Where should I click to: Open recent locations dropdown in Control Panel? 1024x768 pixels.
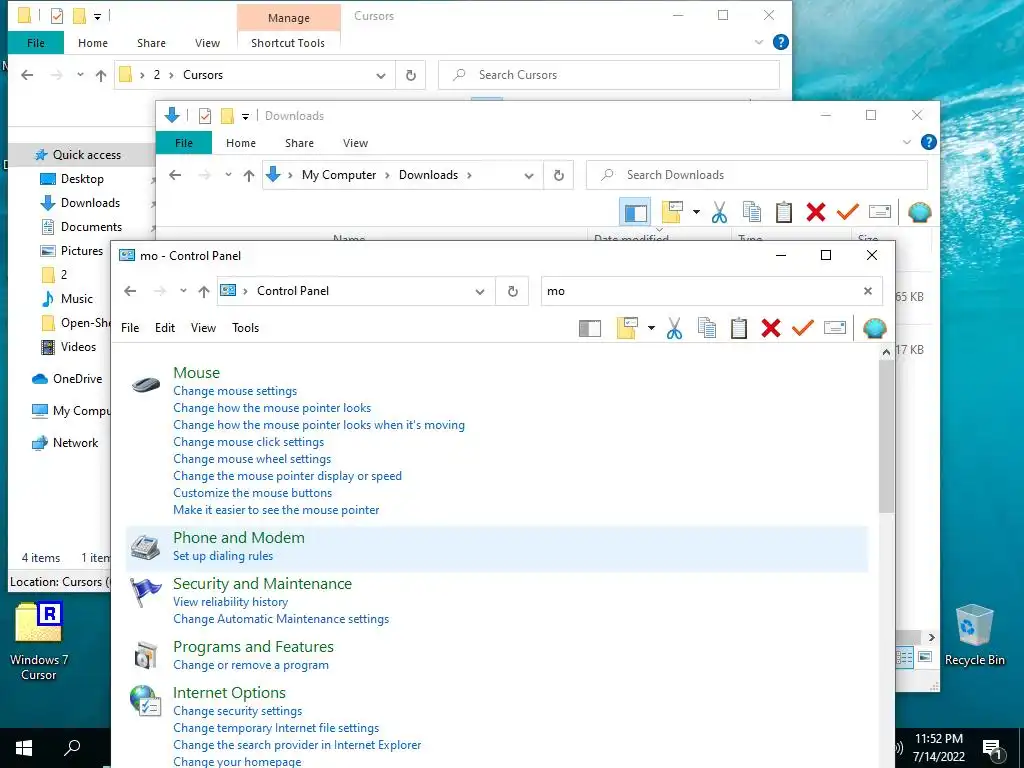tap(184, 291)
